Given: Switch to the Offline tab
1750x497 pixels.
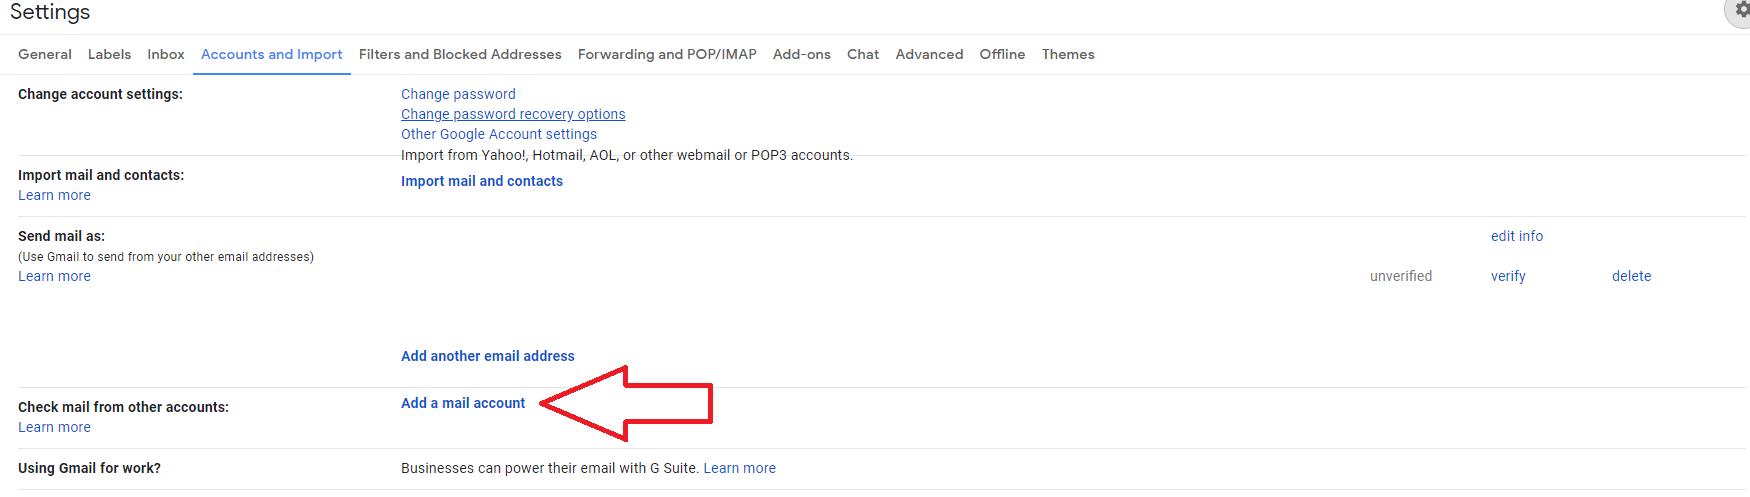Looking at the screenshot, I should (1002, 54).
